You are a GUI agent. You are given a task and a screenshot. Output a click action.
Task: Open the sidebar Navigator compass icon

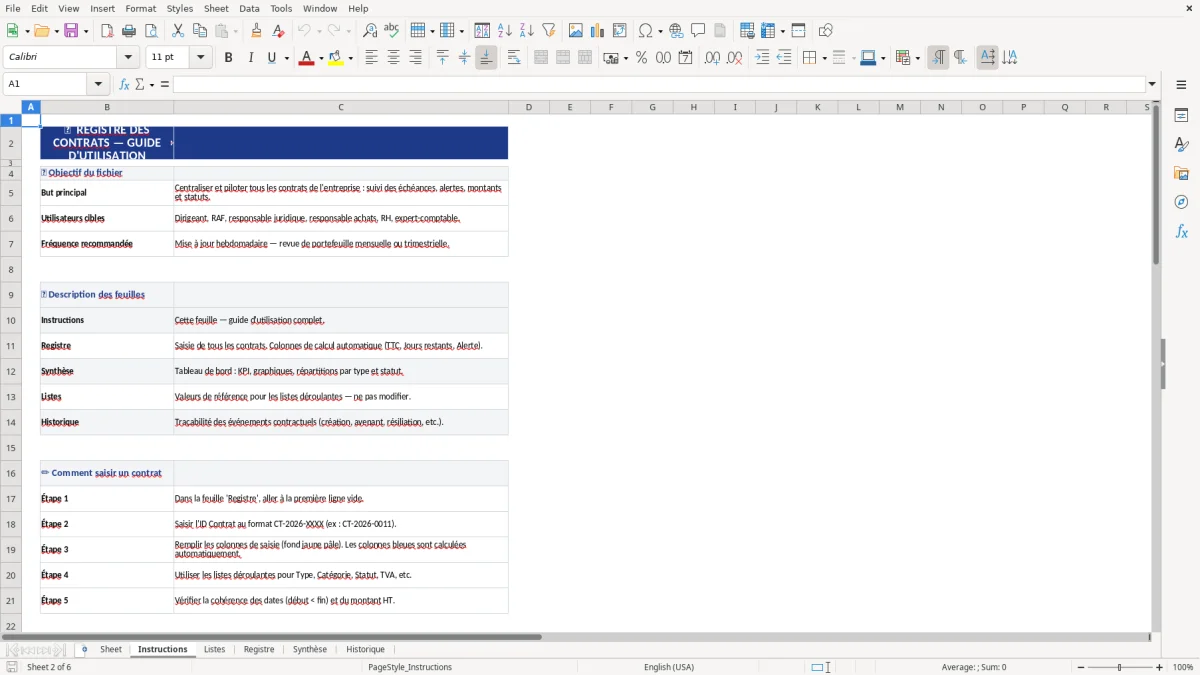1181,202
